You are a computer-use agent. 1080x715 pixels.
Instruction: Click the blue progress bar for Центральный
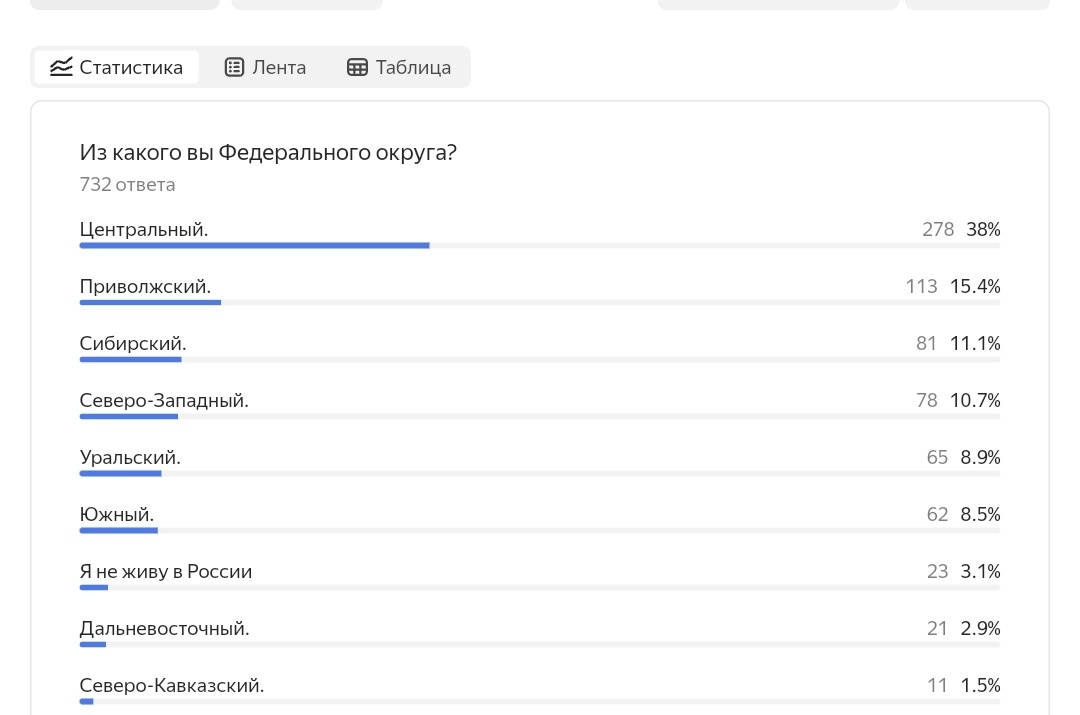pos(254,245)
